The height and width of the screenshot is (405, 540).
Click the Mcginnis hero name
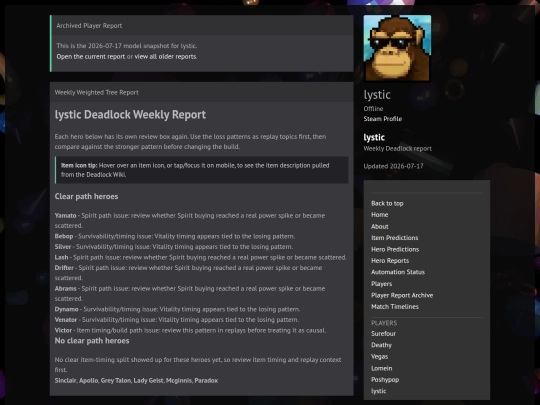(x=178, y=381)
